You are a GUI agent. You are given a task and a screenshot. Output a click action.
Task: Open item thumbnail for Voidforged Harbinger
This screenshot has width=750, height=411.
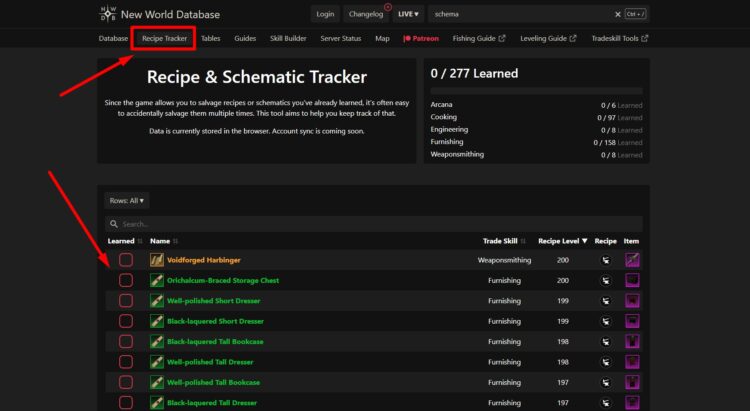pyautogui.click(x=632, y=260)
